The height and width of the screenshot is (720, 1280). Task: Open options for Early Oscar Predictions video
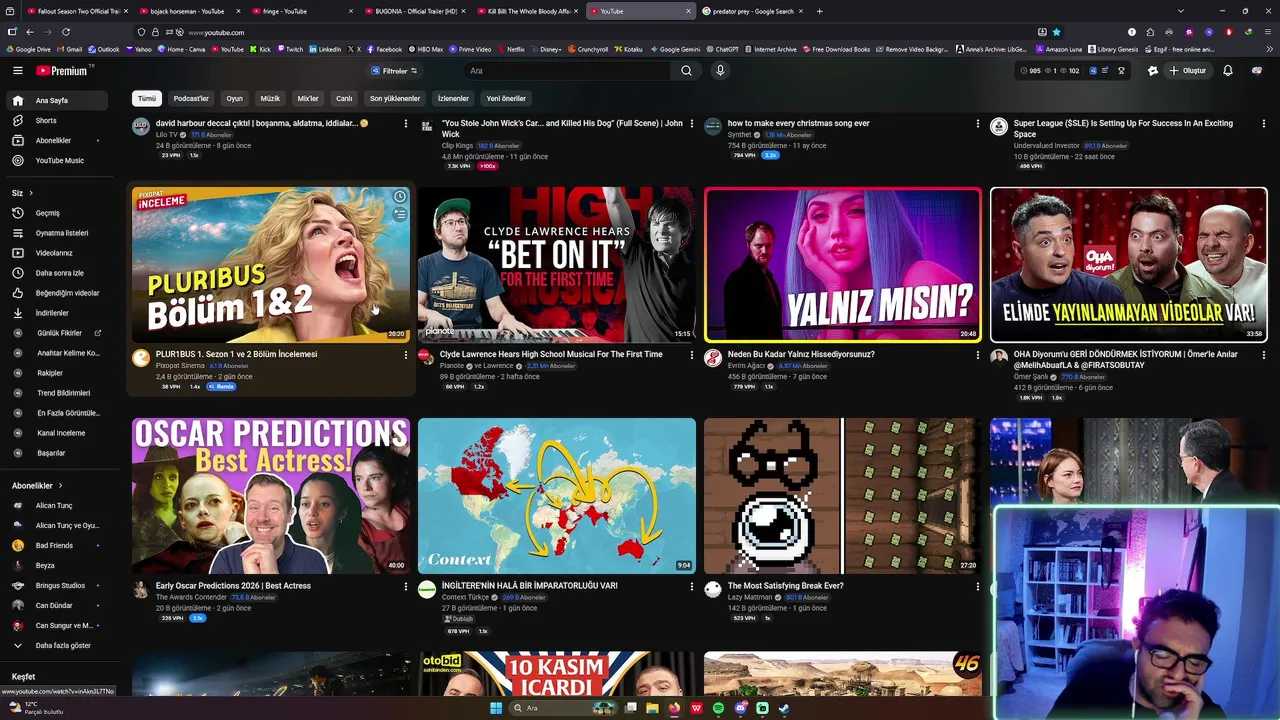[405, 587]
